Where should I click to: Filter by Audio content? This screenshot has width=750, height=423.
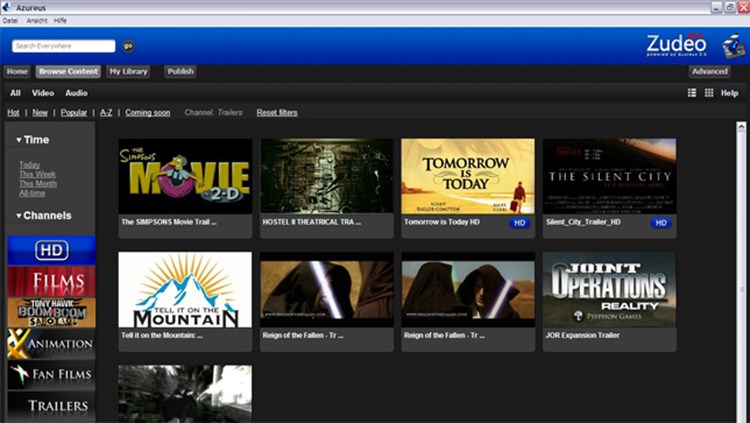pos(76,93)
